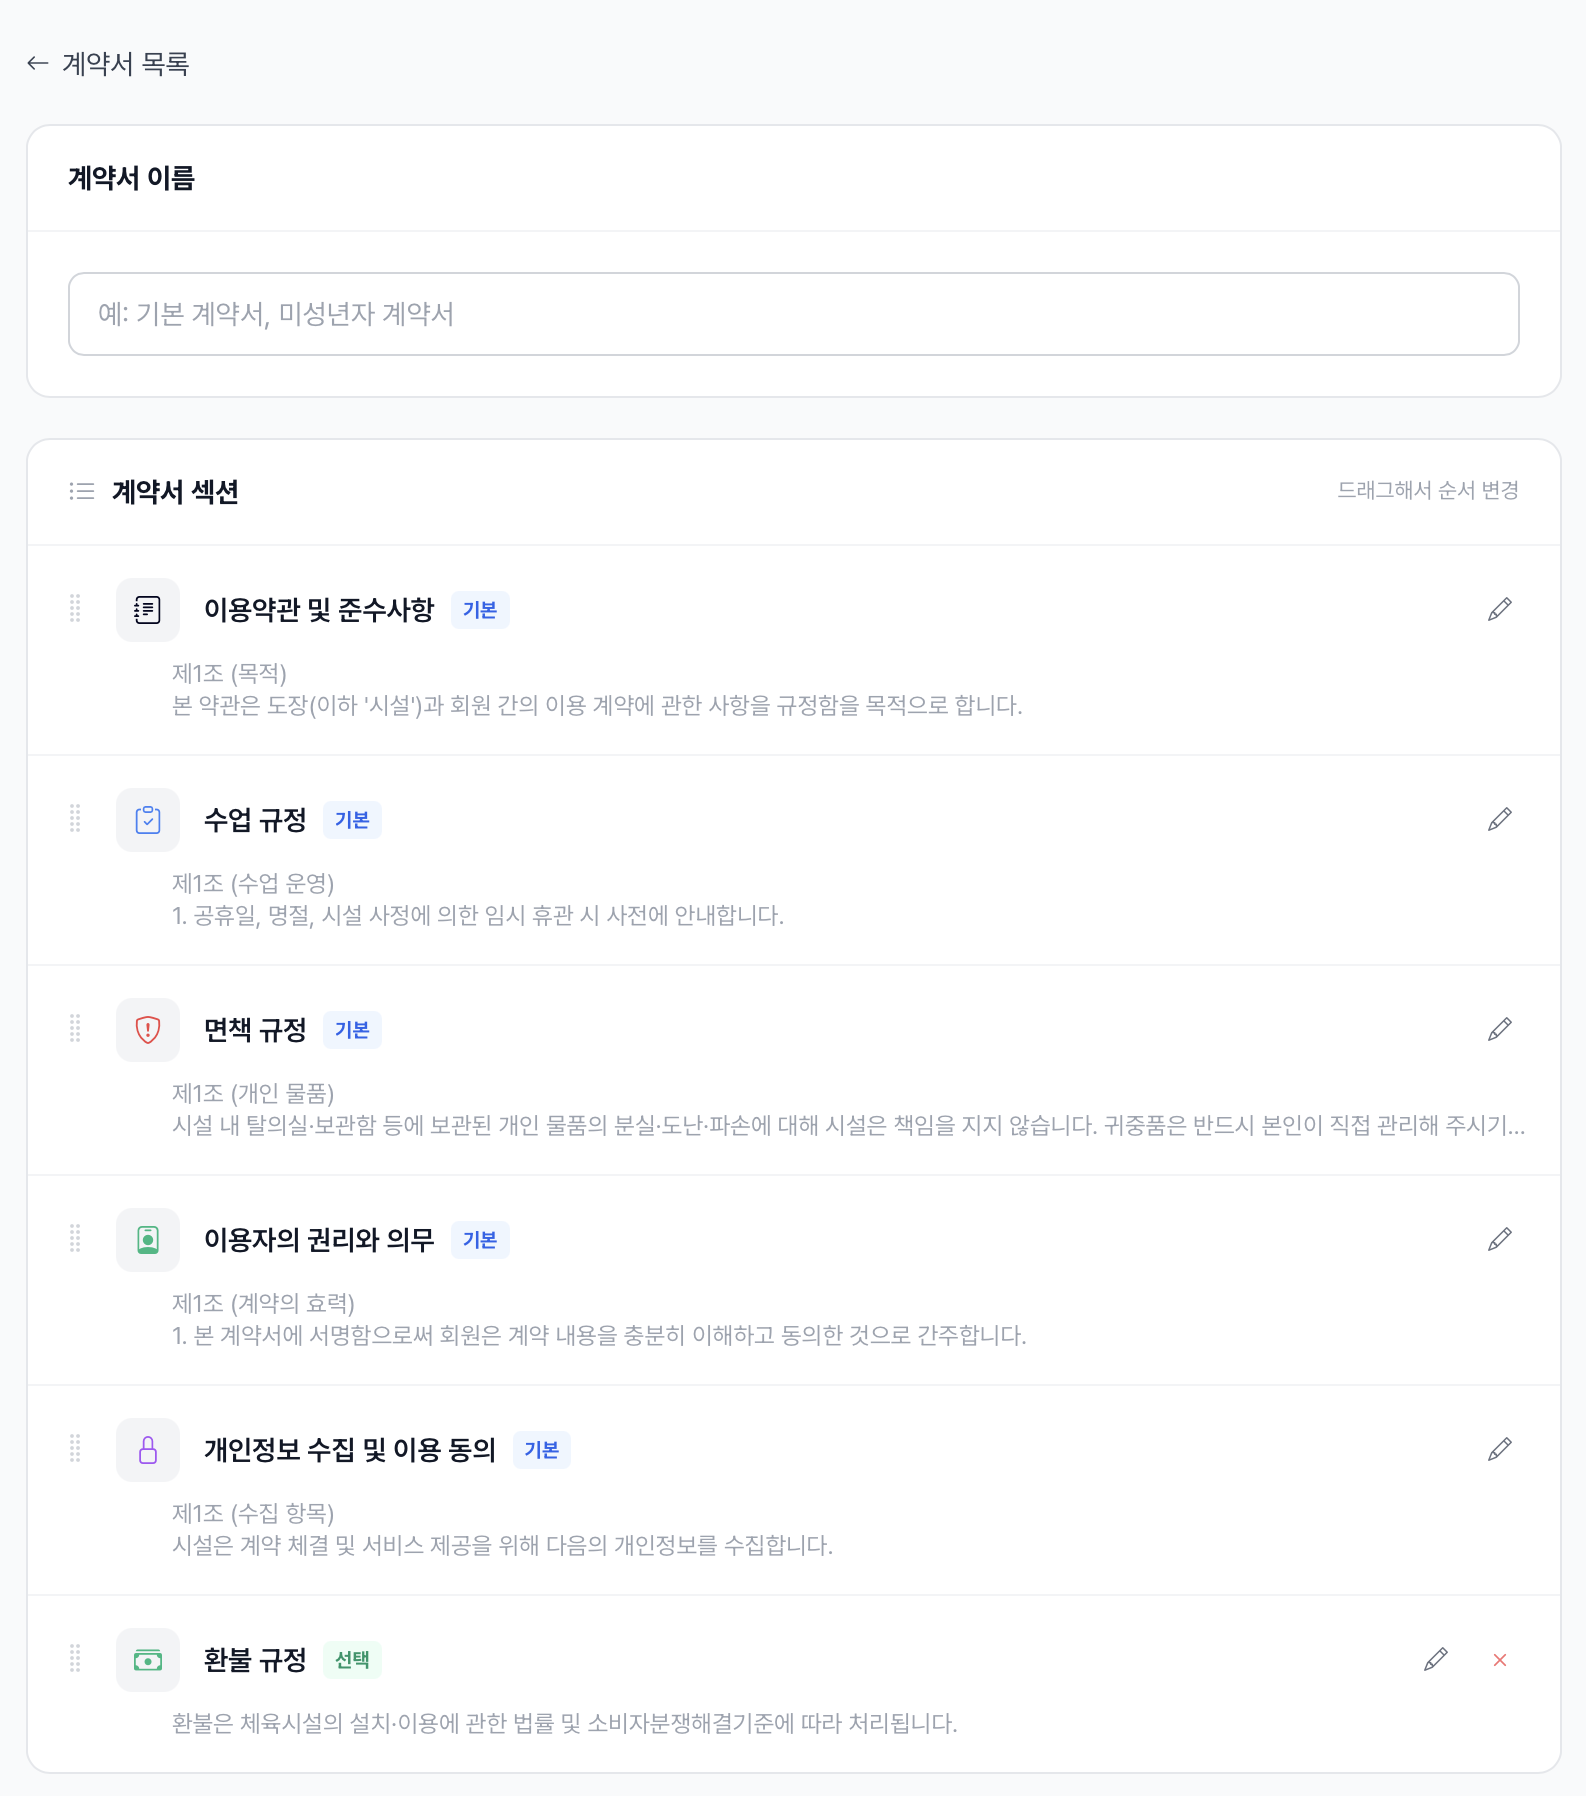Viewport: 1586px width, 1796px height.
Task: Click the green banknote icon beside 환불 규정
Action: coord(147,1660)
